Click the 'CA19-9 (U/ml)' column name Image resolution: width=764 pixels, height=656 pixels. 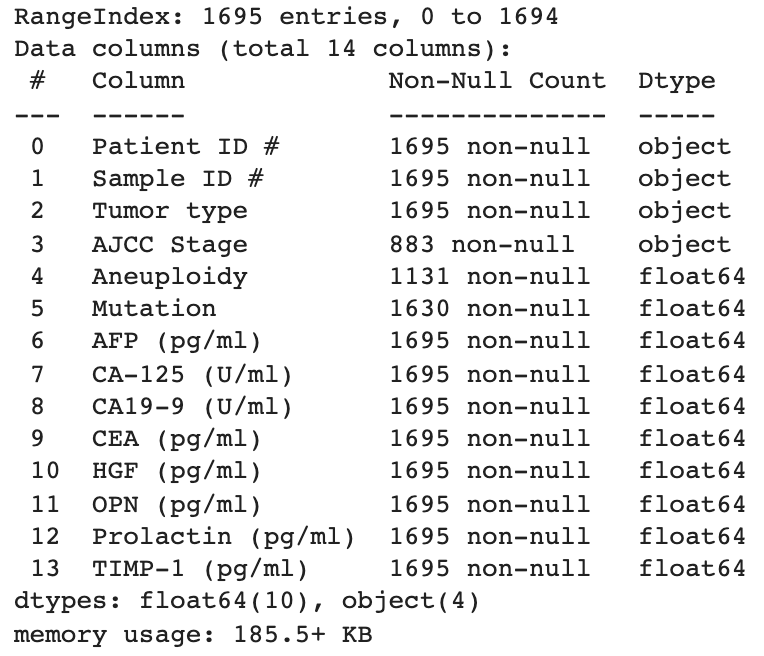[x=193, y=406]
